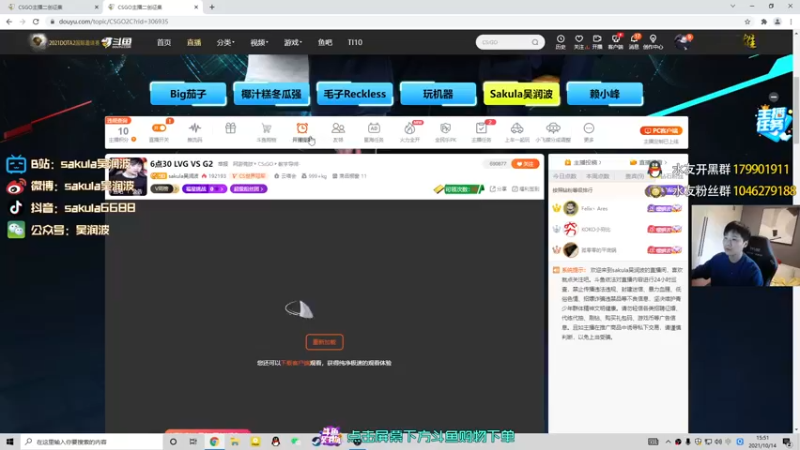
Task: Expand the 分类 categories dropdown
Action: [x=225, y=42]
